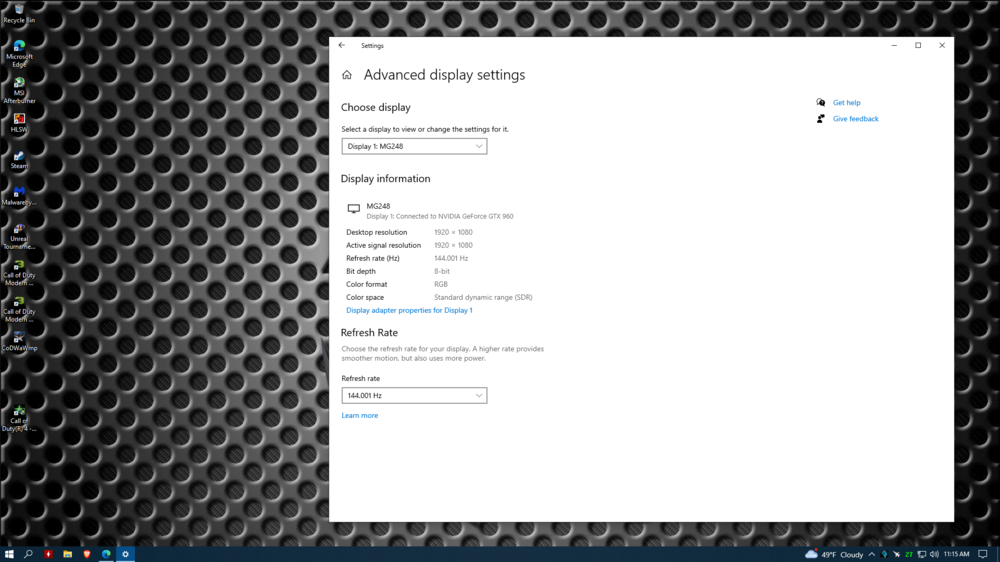Select the CoDWaWmp desktop shortcut
1000x562 pixels.
click(x=19, y=341)
